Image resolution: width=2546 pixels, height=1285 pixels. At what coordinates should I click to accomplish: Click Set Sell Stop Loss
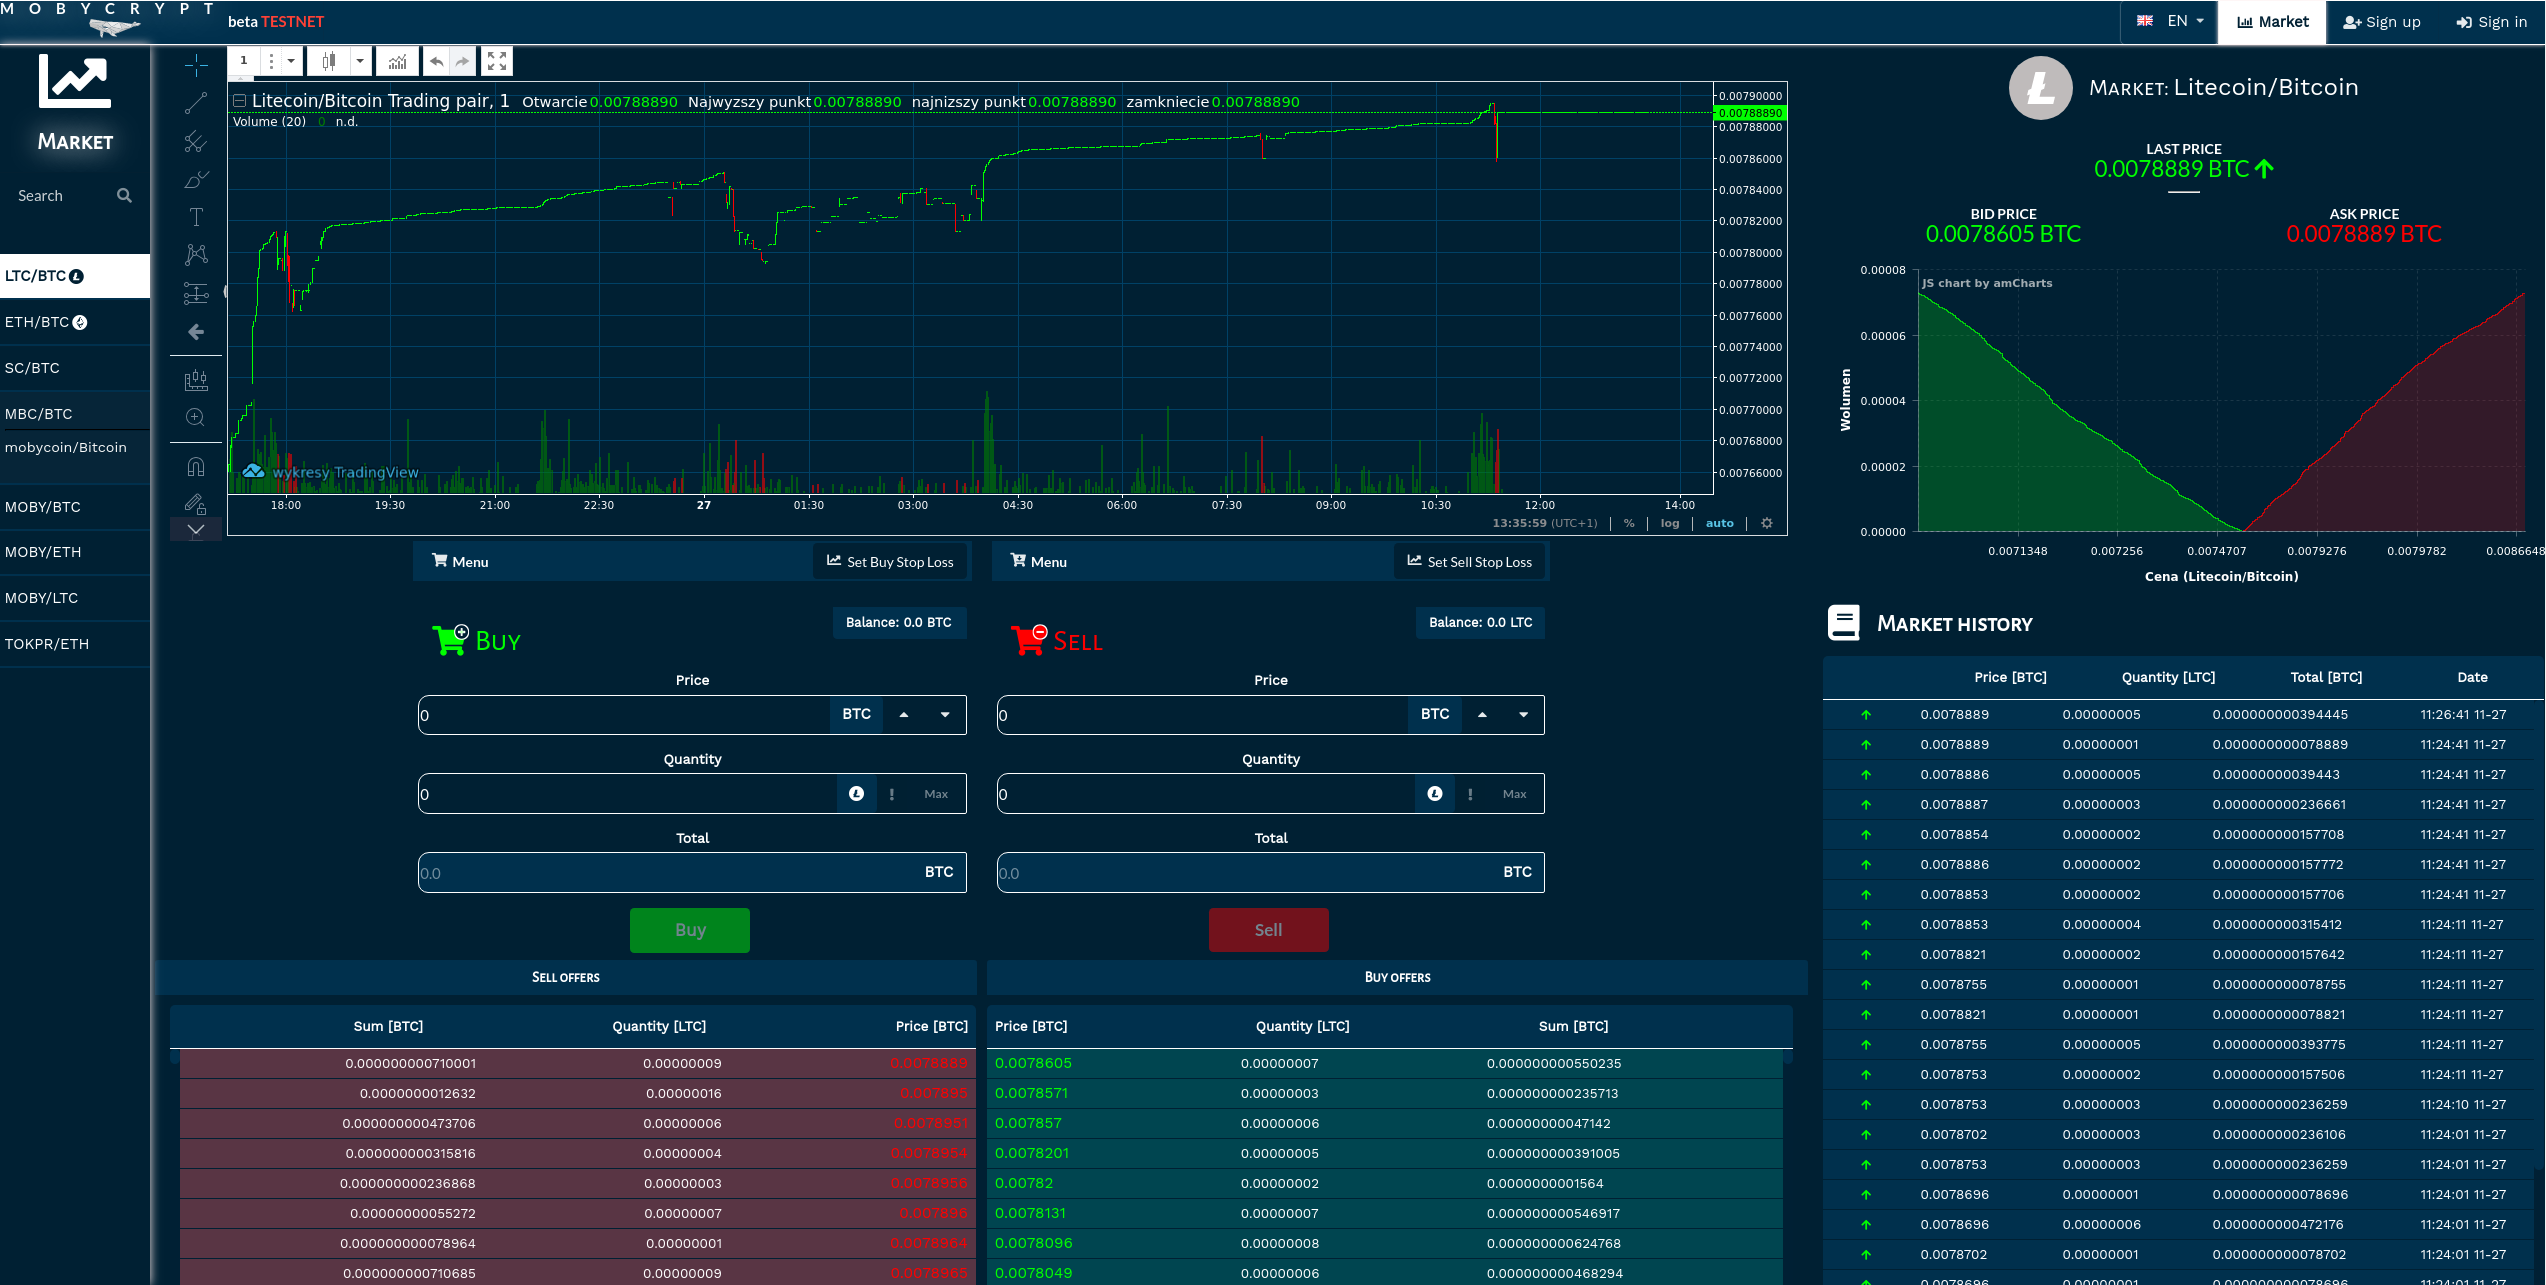tap(1470, 562)
